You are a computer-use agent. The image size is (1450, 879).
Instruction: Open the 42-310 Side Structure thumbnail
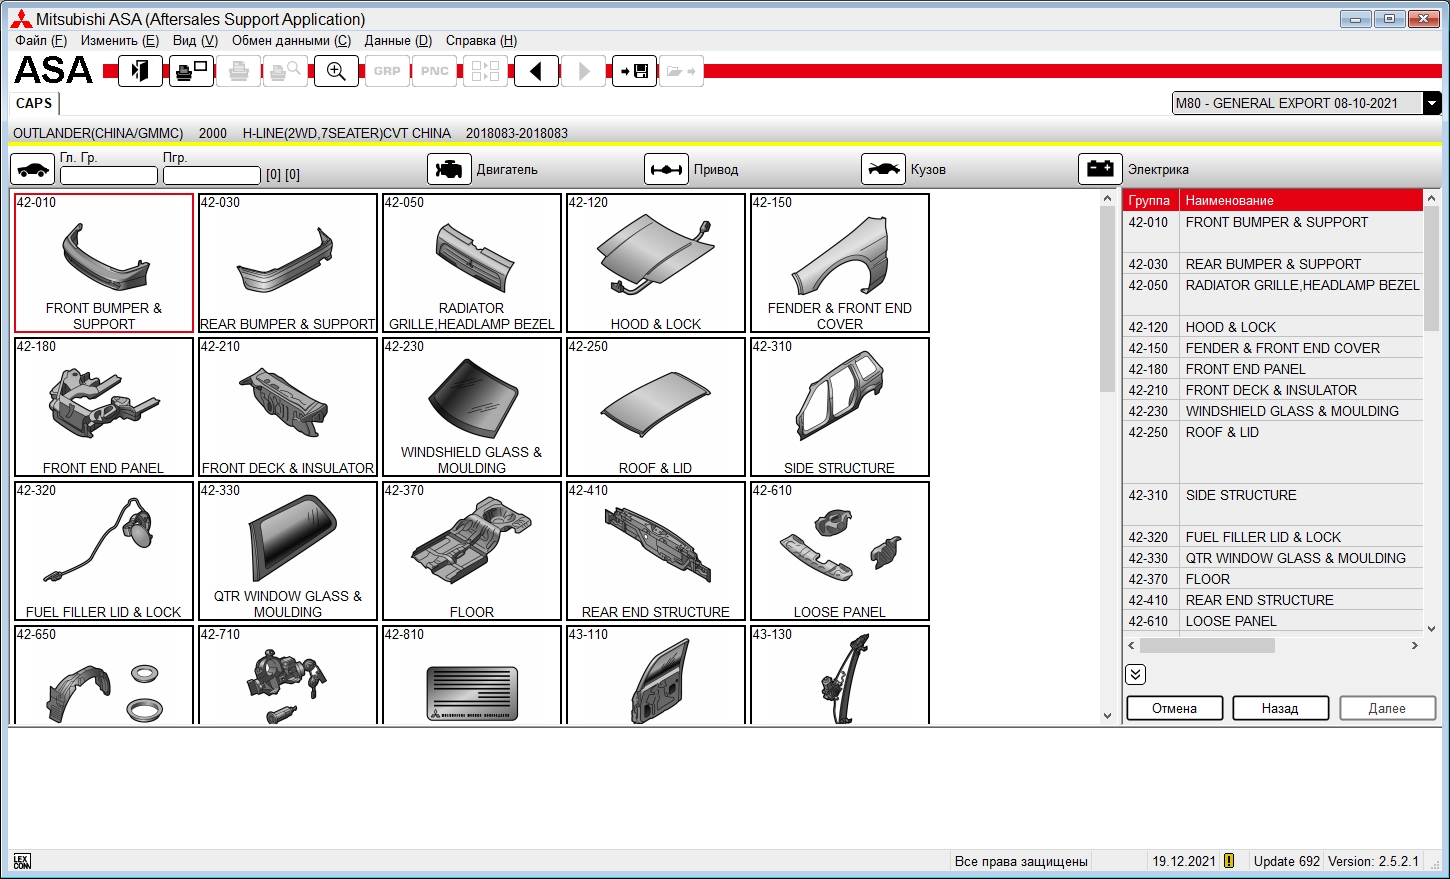(840, 407)
